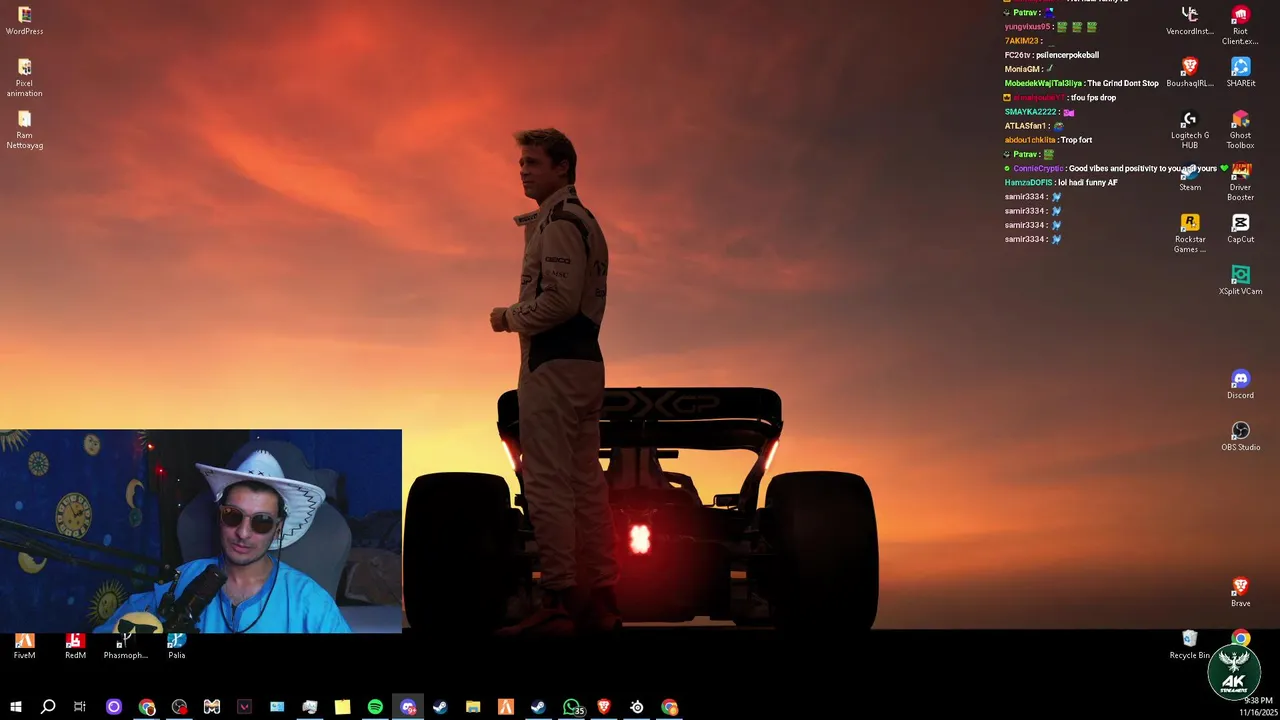Image resolution: width=1280 pixels, height=720 pixels.
Task: Click the webcam overlay of the streamer
Action: (200, 531)
